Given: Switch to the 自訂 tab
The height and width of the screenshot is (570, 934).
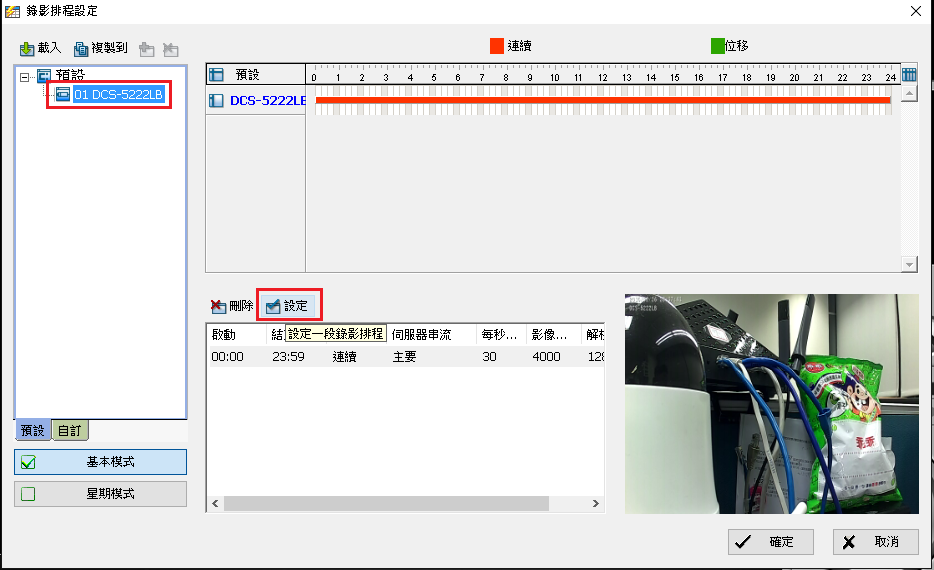Looking at the screenshot, I should click(x=70, y=431).
